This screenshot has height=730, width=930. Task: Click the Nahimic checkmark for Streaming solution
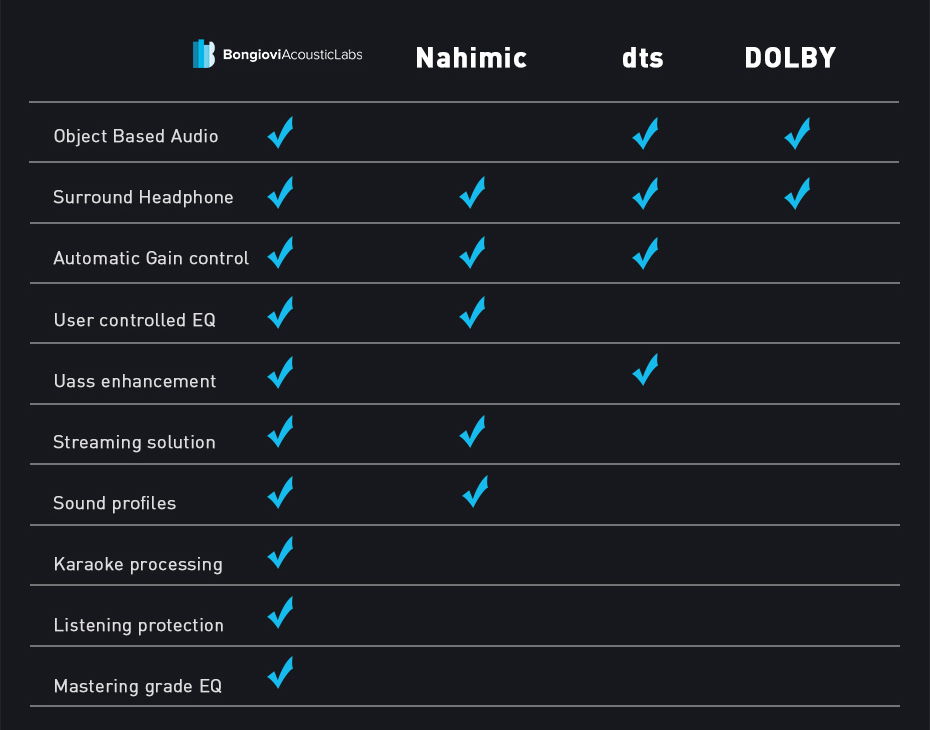[x=473, y=431]
